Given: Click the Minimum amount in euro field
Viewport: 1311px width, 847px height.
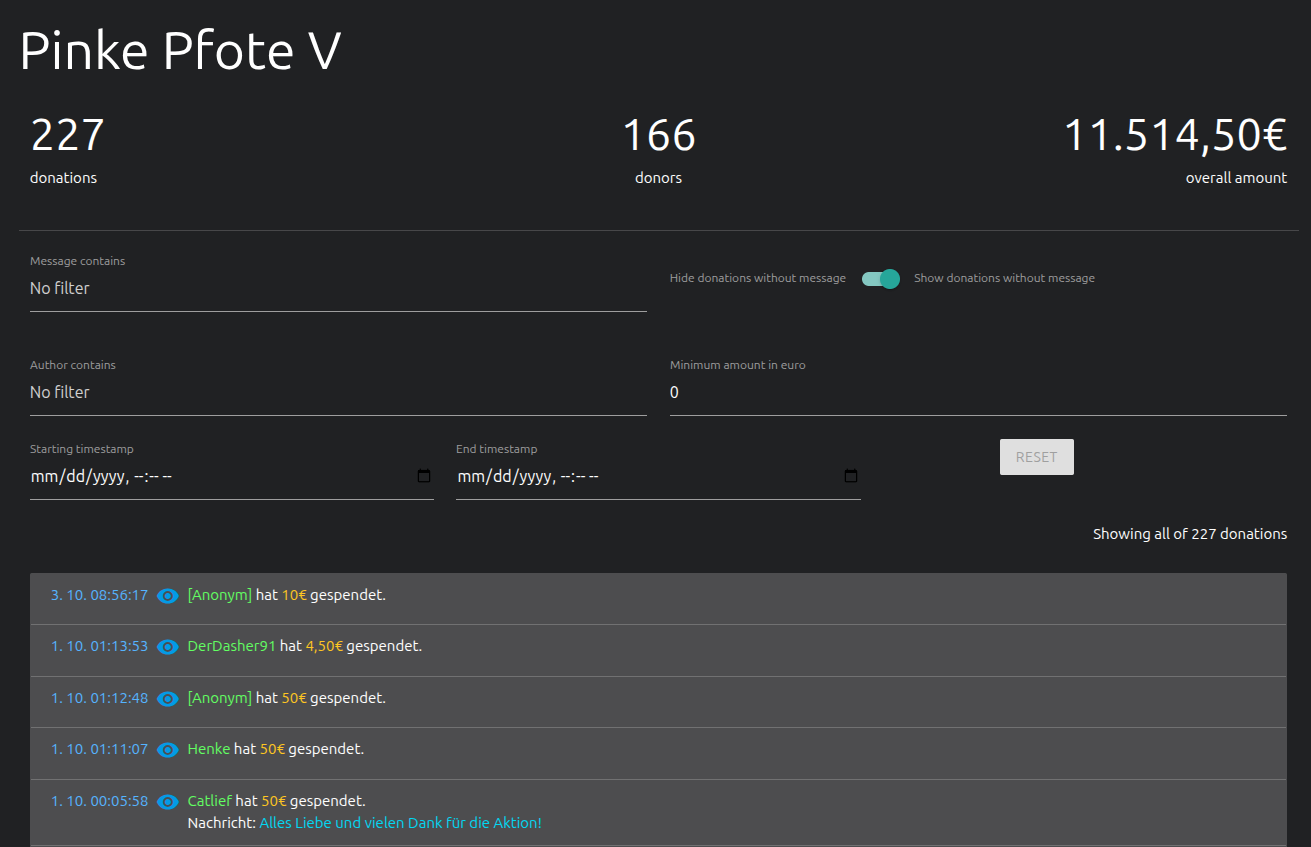Looking at the screenshot, I should click(977, 393).
